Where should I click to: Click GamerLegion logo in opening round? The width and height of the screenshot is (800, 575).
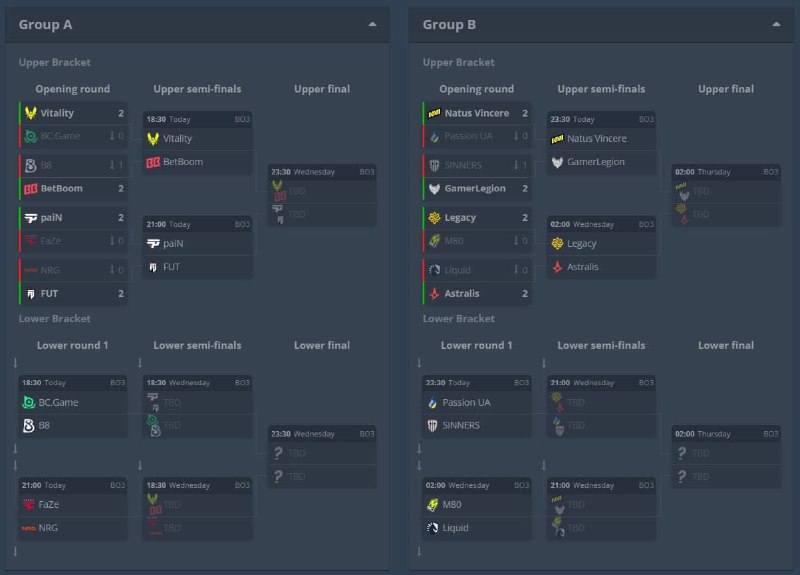(x=434, y=189)
